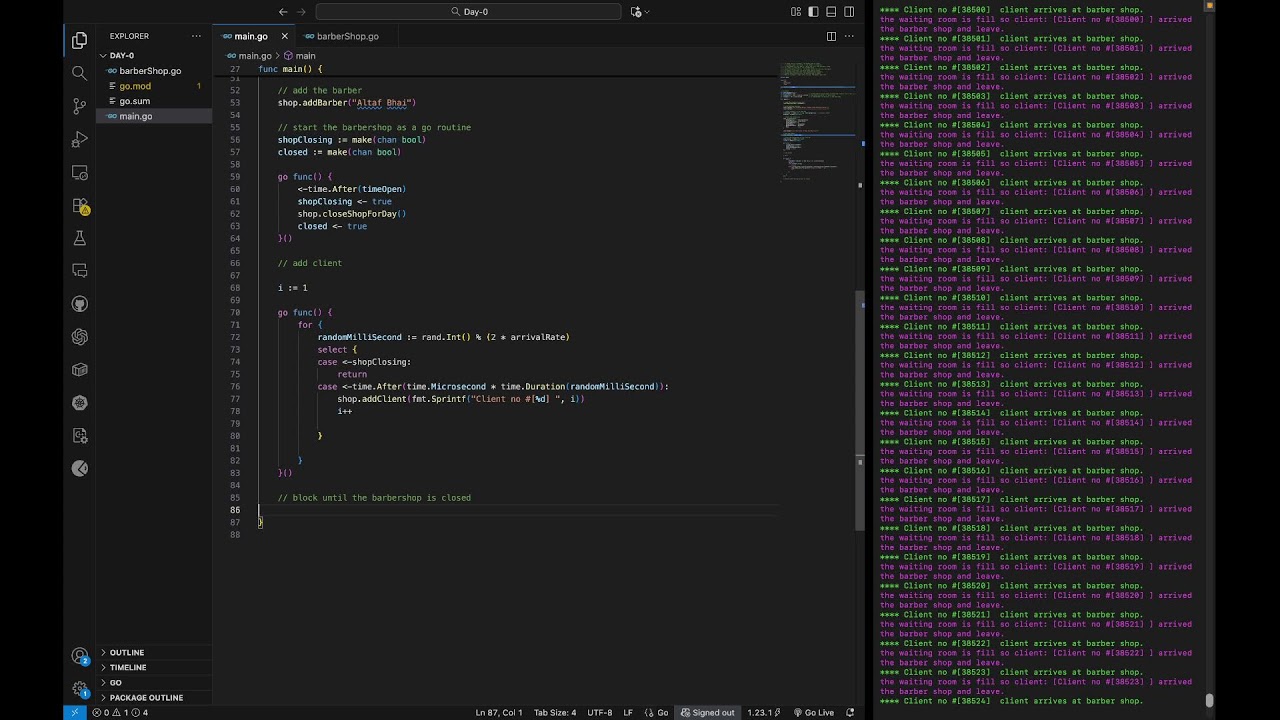The height and width of the screenshot is (720, 1280).
Task: Open the Accounts menu with badge
Action: (x=80, y=657)
